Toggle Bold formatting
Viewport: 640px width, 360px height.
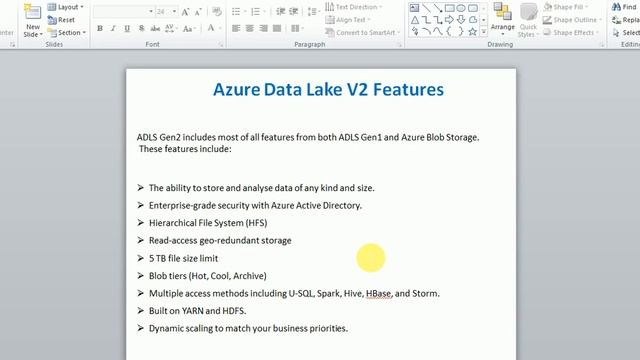100,28
